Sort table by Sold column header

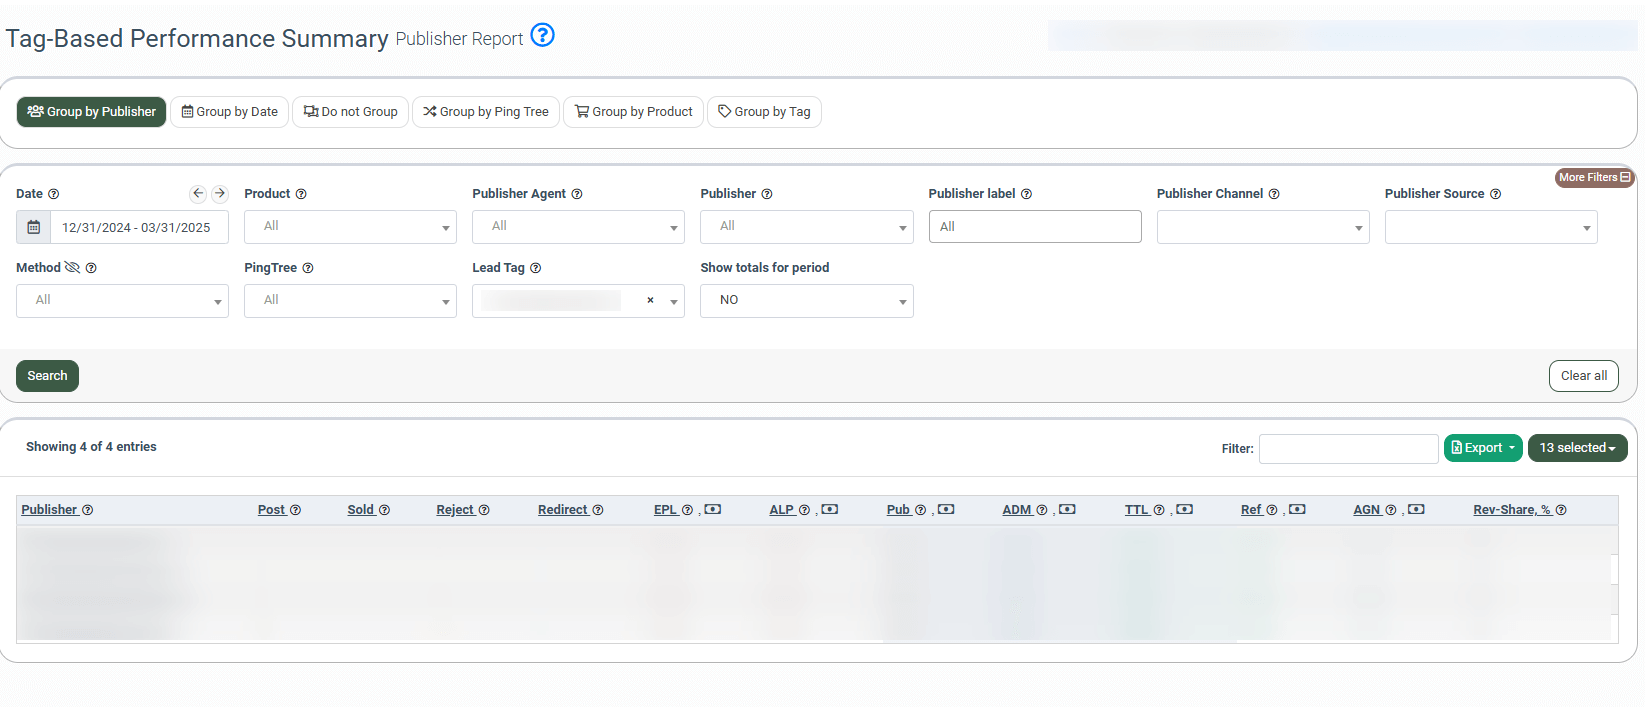pos(360,510)
